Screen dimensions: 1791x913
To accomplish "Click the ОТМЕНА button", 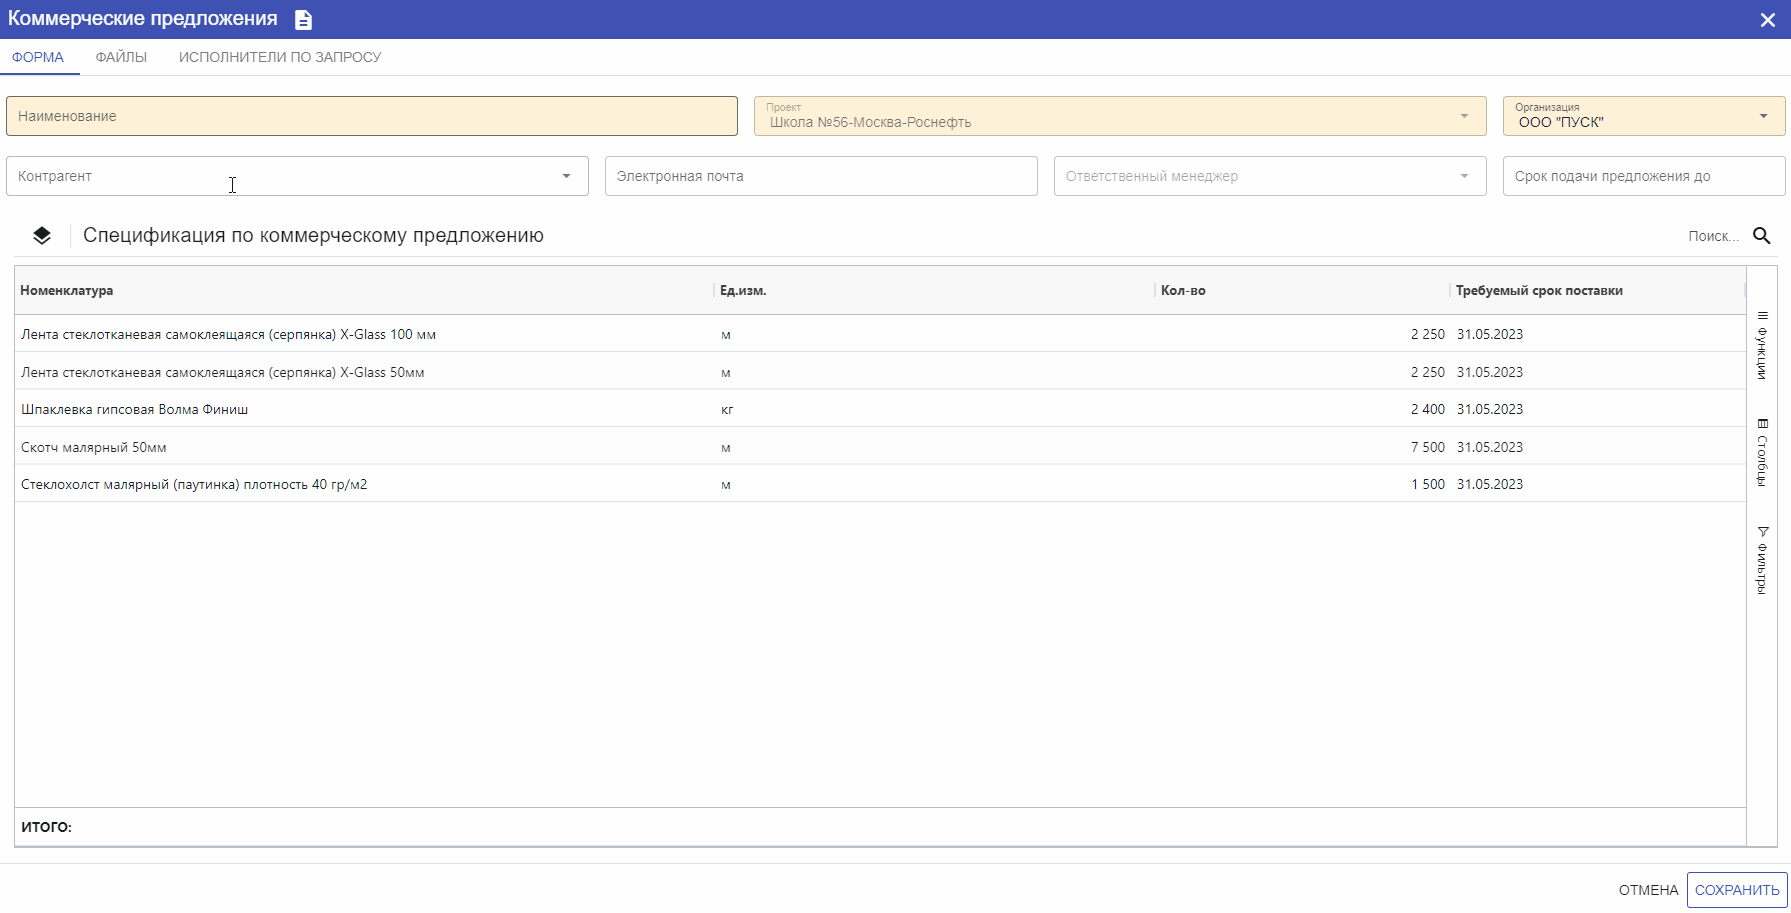I will point(1648,890).
